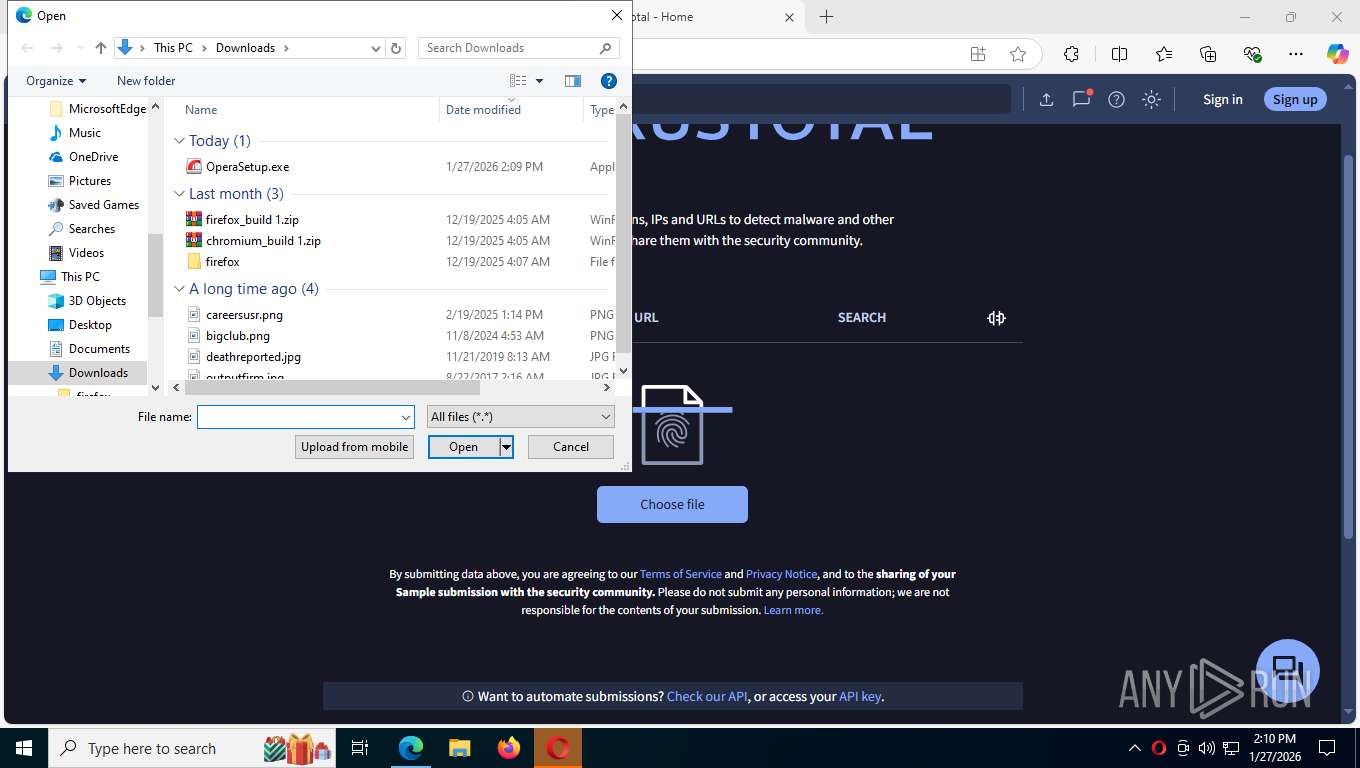Select Downloads in navigation pane

point(98,373)
